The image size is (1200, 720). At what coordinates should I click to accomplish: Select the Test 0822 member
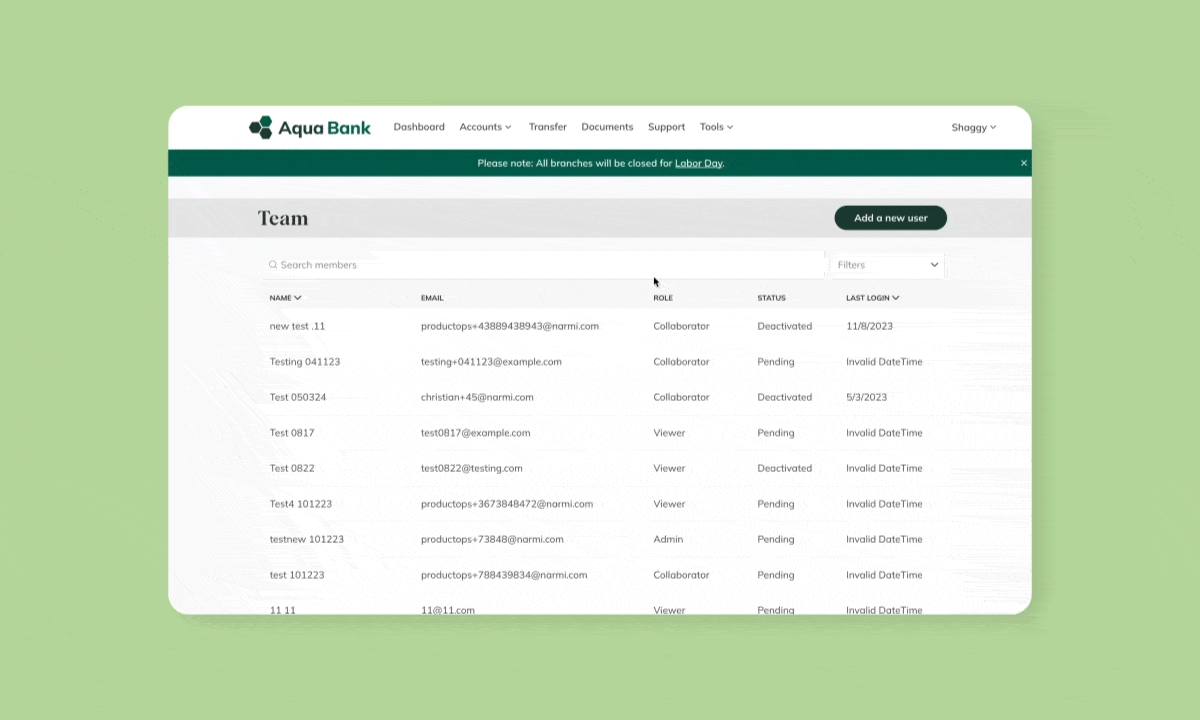point(291,468)
